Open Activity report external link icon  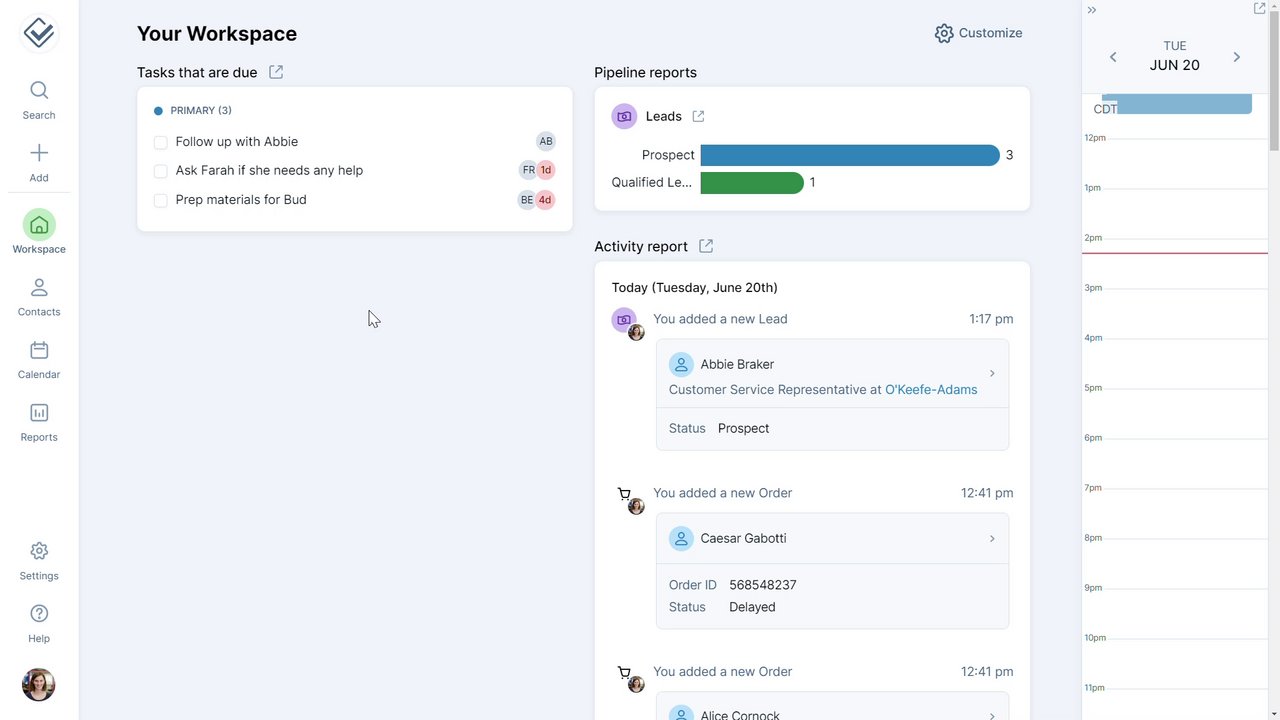706,246
